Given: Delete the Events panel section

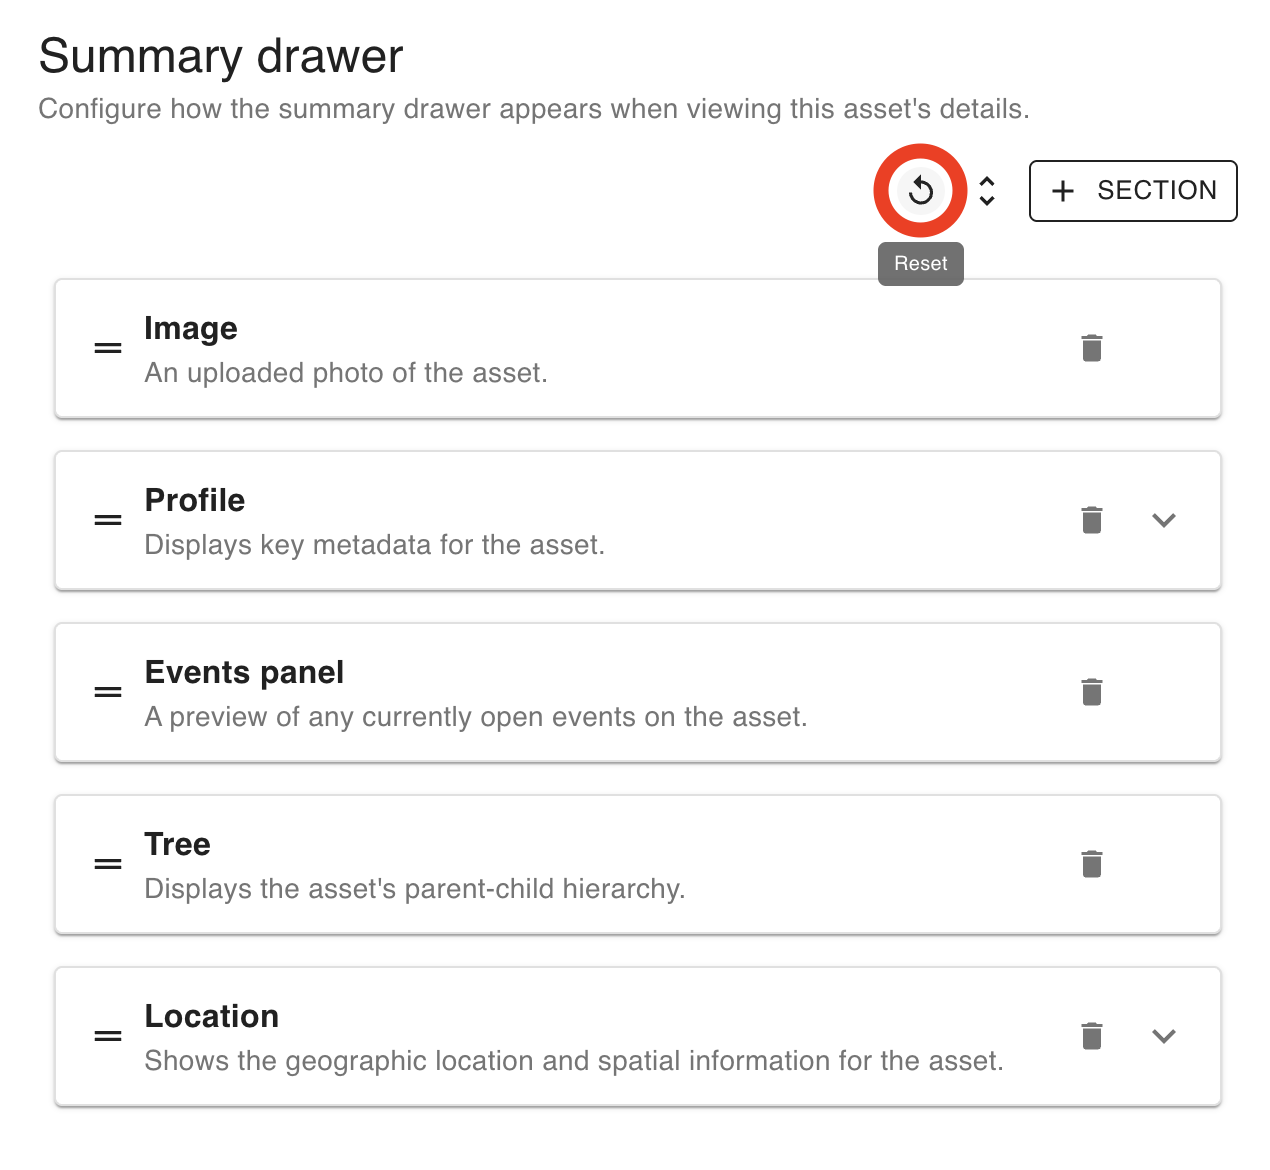Looking at the screenshot, I should (x=1091, y=692).
